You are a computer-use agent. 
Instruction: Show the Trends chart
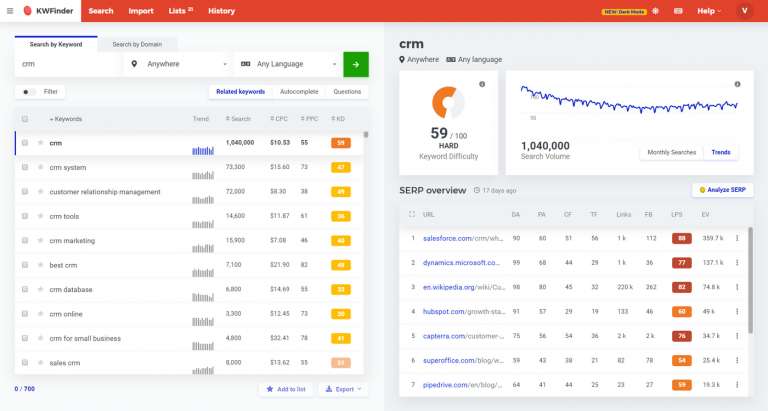[x=720, y=152]
